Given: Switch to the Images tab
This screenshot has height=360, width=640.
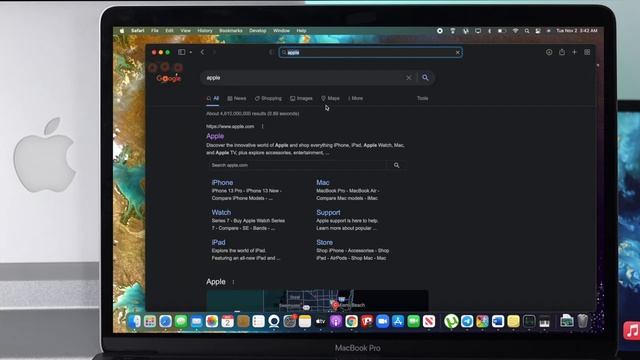Looking at the screenshot, I should click(301, 98).
